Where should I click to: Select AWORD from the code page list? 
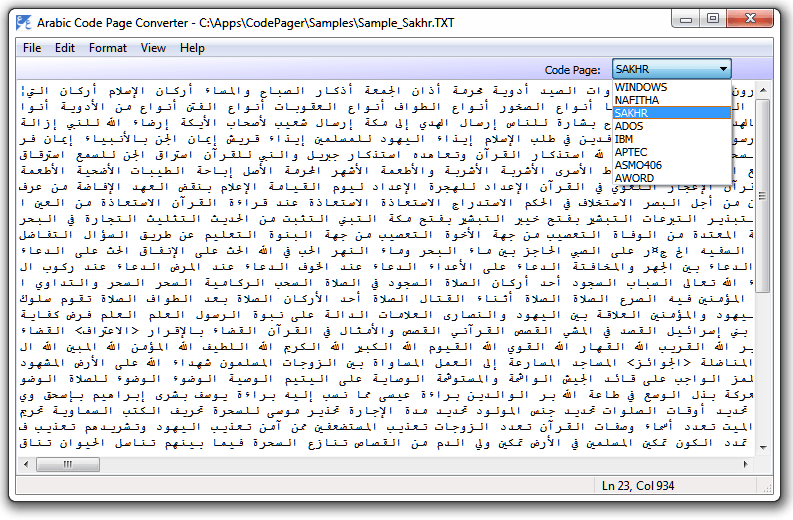pos(672,179)
